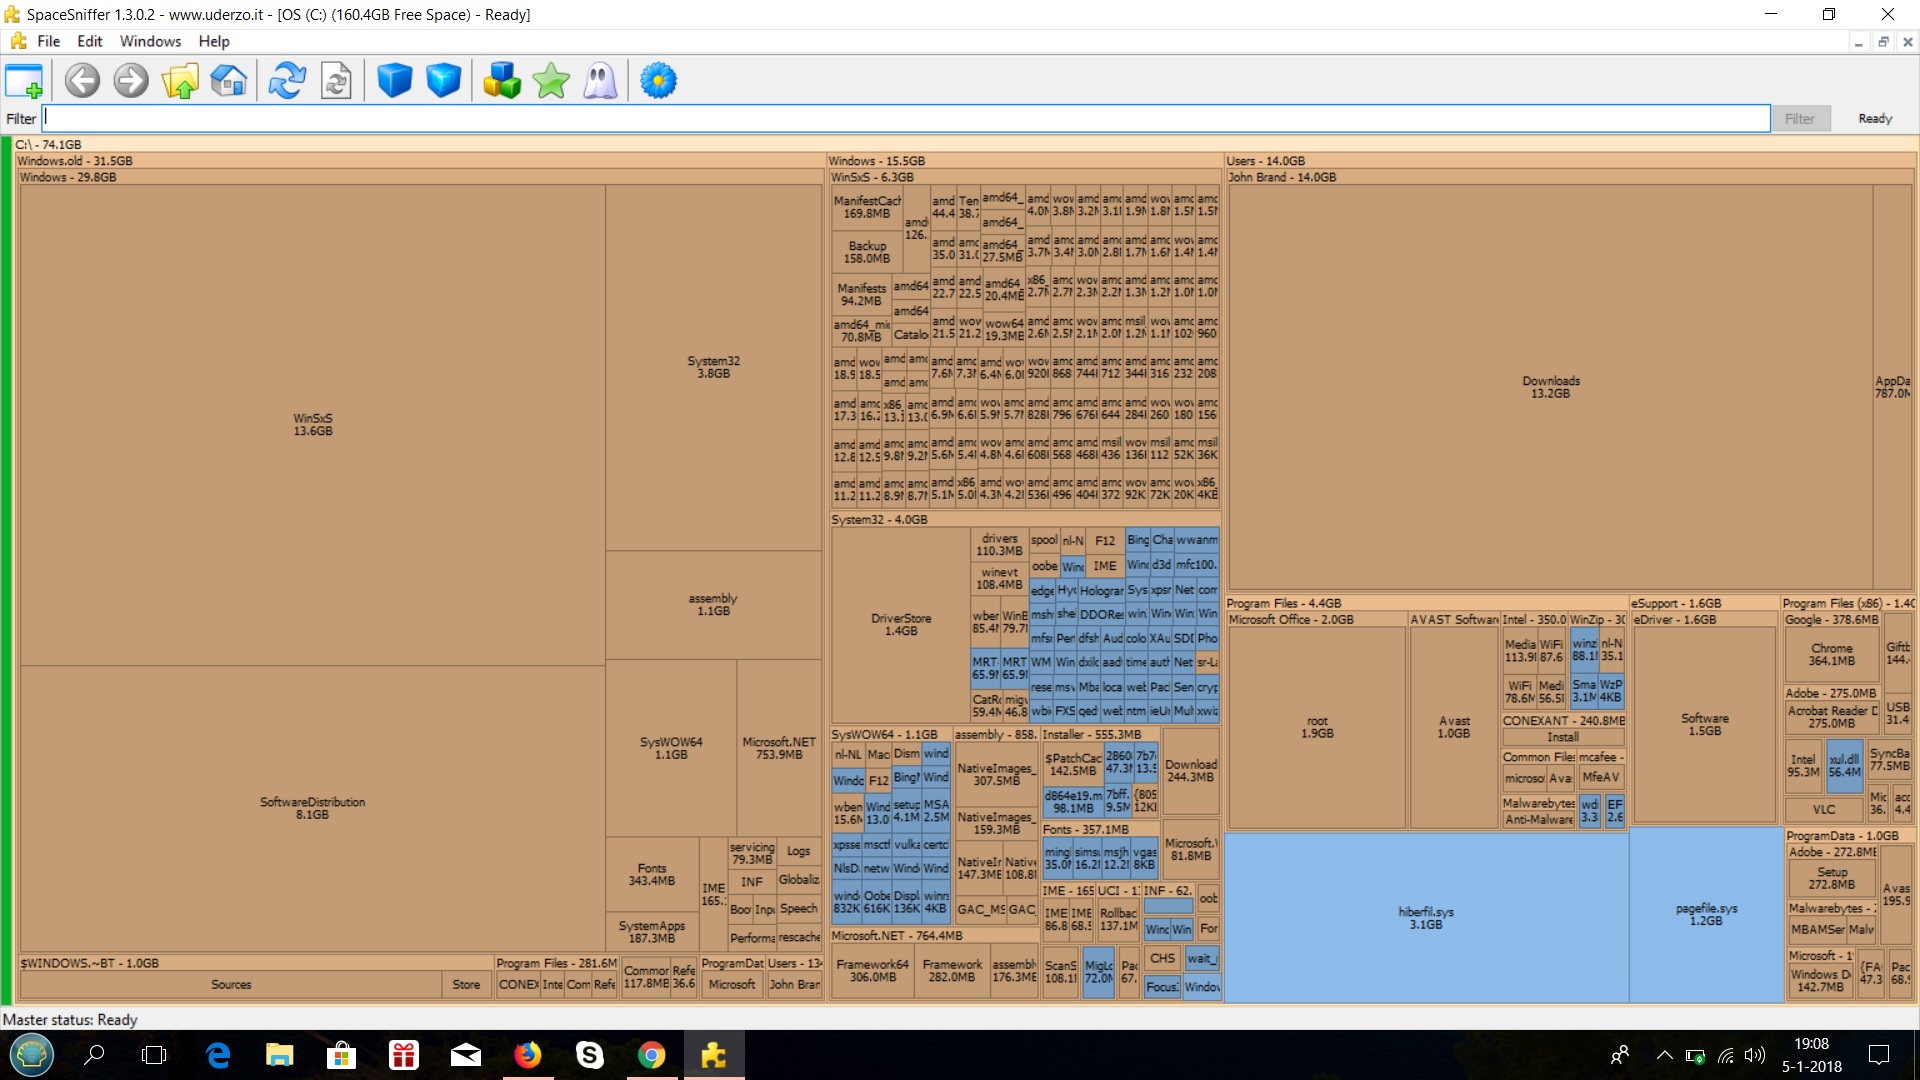
Task: Rescan the zoomed view with the page refresh icon
Action: click(x=336, y=81)
